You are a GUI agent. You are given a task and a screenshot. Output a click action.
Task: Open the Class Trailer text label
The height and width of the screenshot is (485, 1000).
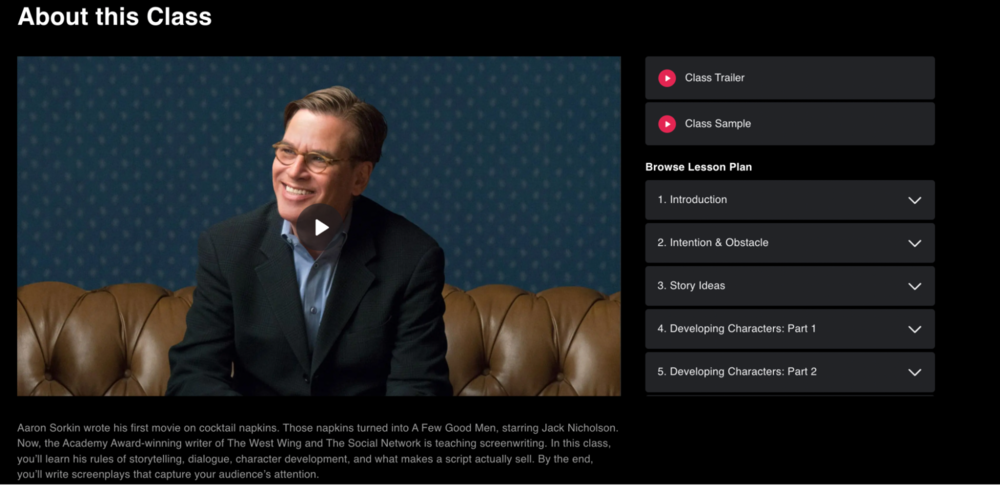click(714, 78)
